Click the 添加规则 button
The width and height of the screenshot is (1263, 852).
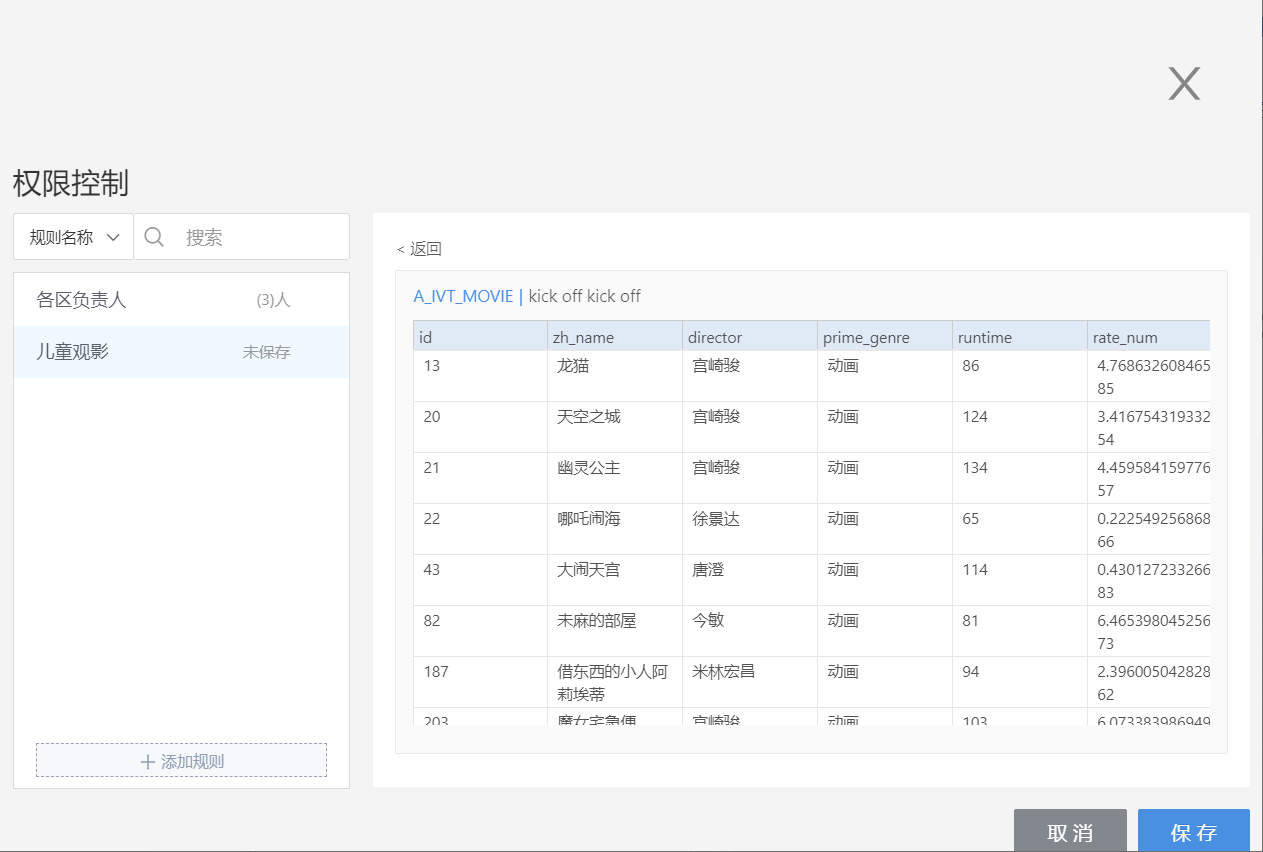181,761
